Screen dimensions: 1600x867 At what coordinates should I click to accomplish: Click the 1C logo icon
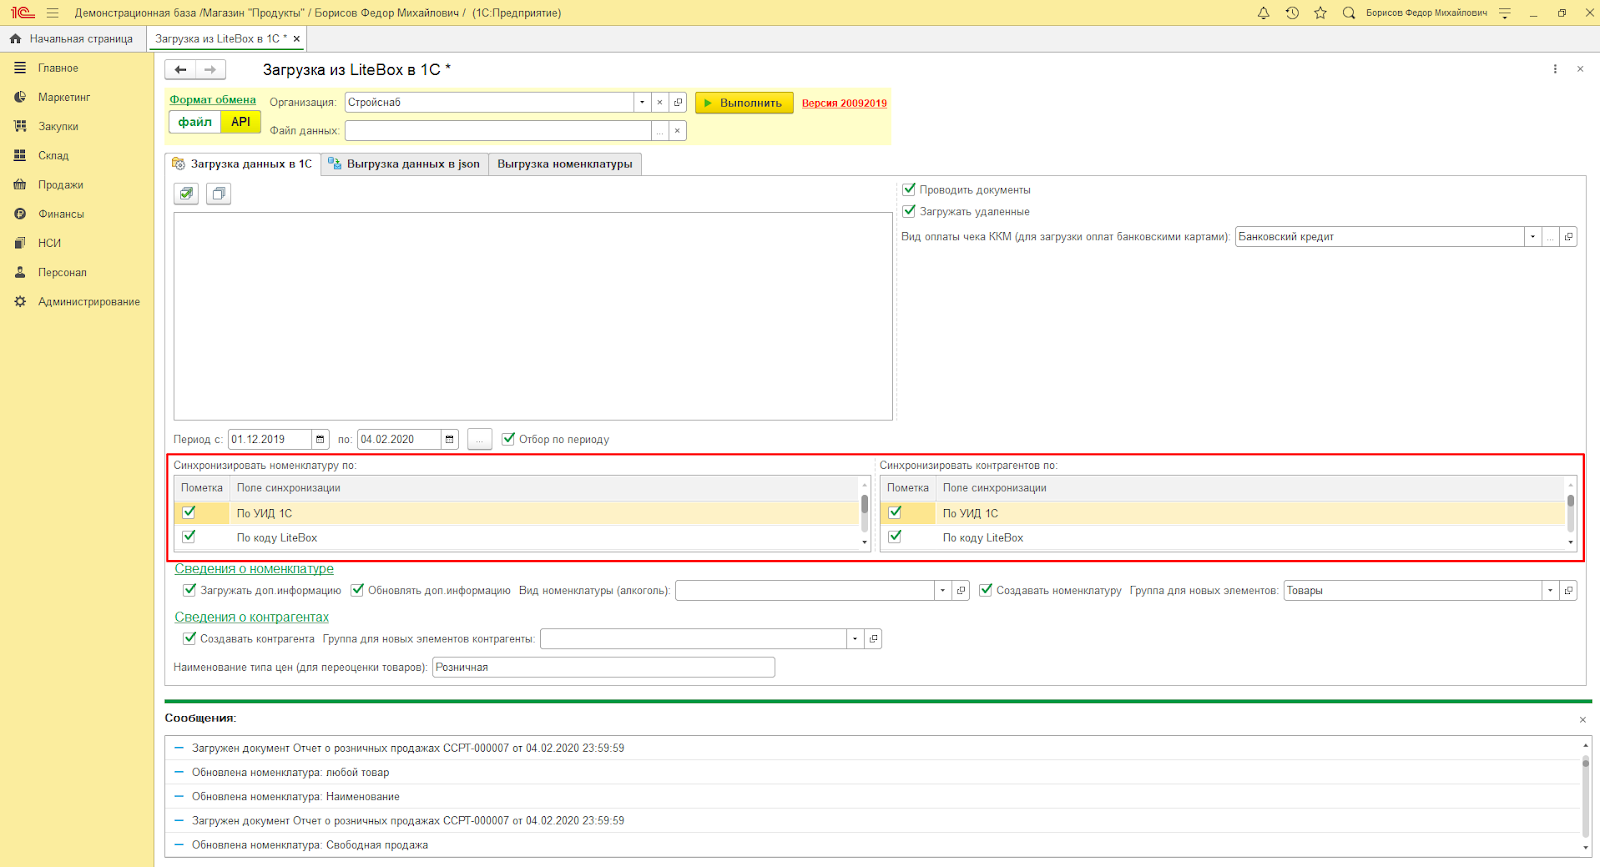point(22,13)
